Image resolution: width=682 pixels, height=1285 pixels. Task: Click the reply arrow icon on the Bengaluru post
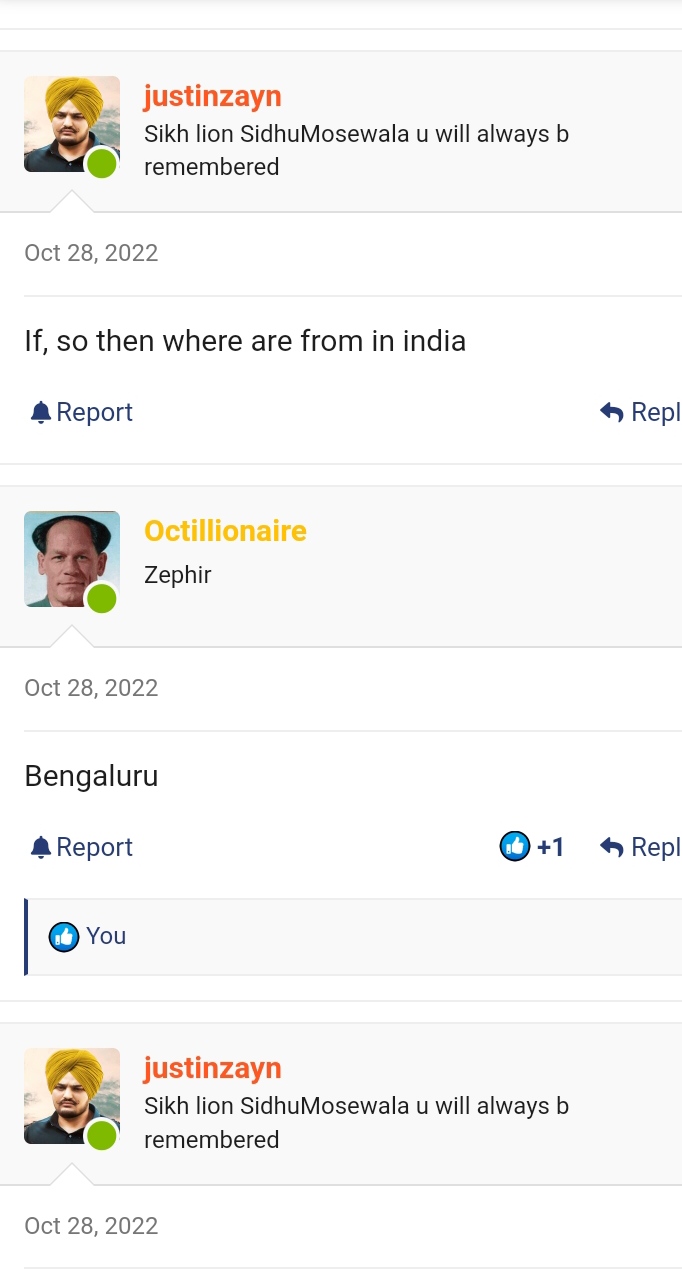612,847
